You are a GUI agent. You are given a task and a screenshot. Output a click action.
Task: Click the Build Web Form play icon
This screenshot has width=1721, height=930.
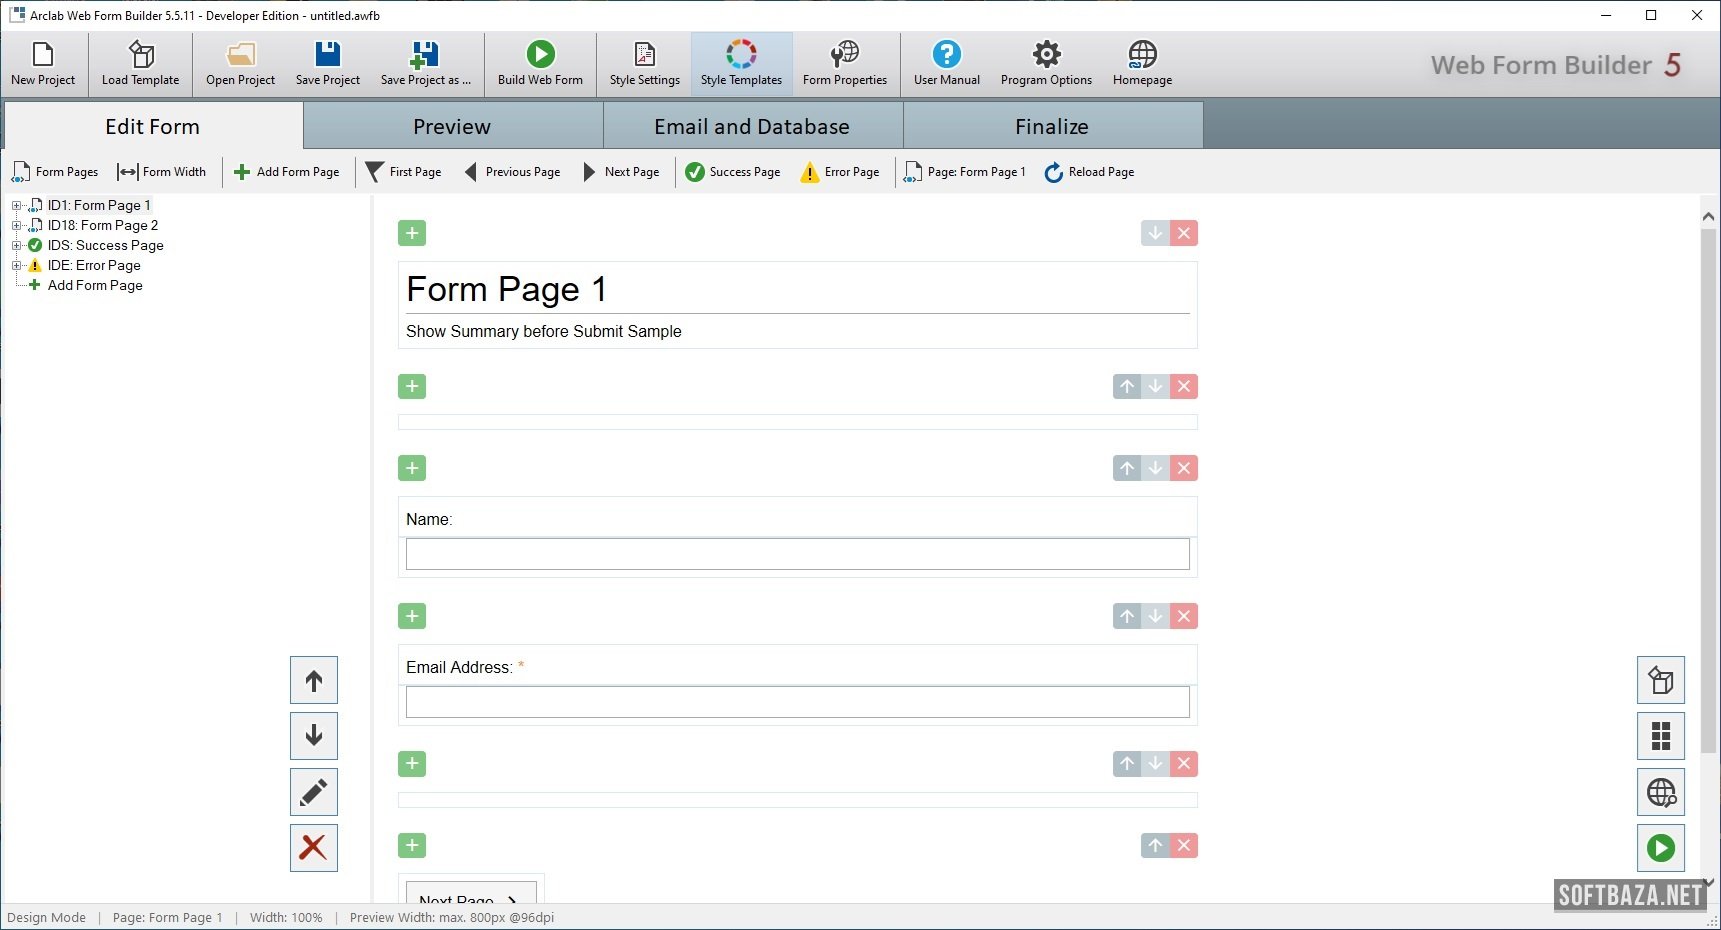tap(540, 55)
